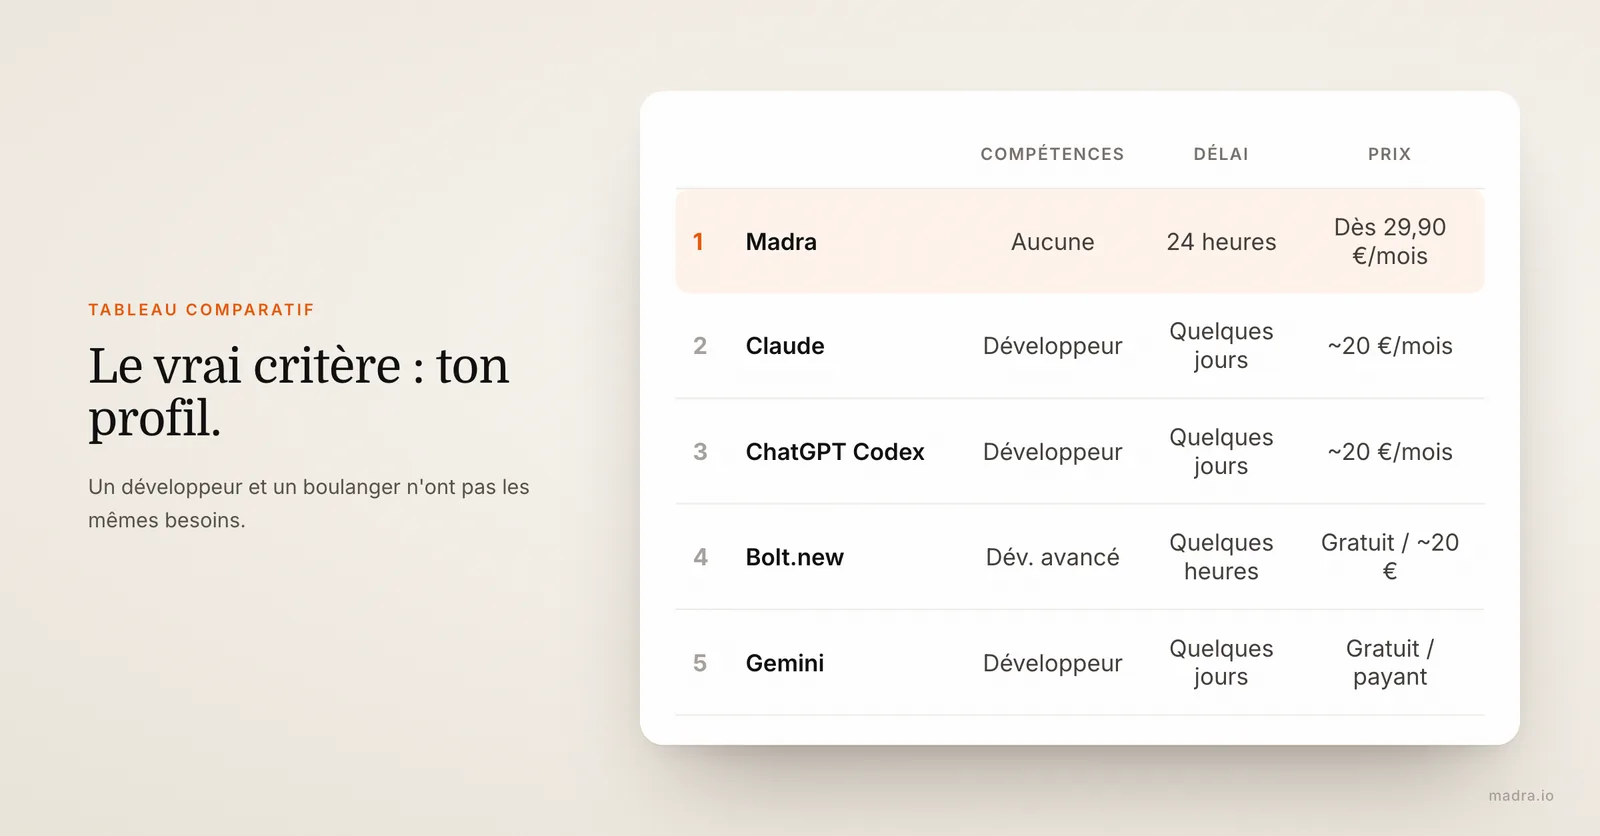
Task: Click the madra.io text
Action: 1521,796
